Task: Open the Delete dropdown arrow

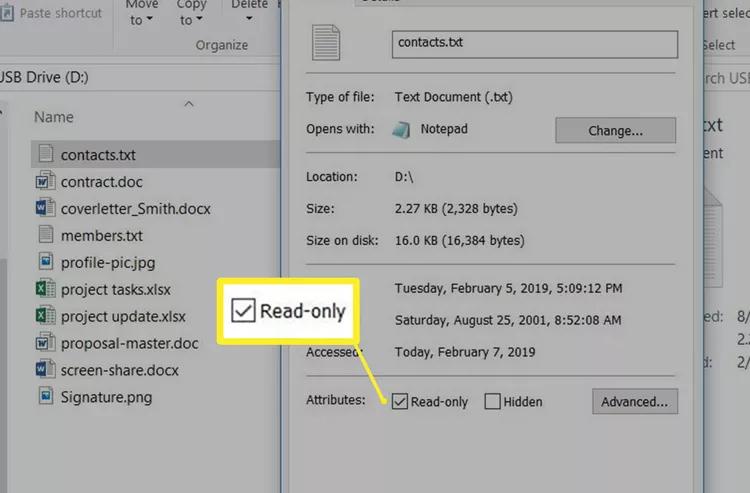Action: click(249, 19)
